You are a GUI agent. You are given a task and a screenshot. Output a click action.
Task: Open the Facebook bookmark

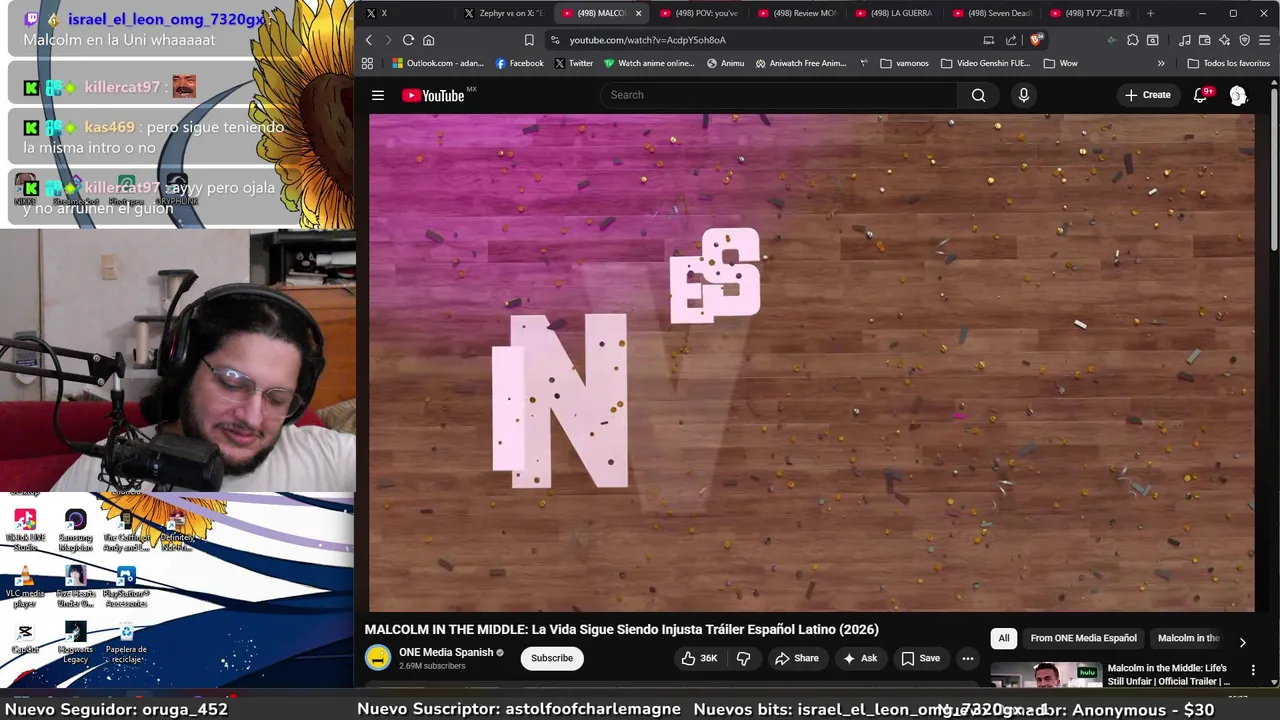(519, 63)
